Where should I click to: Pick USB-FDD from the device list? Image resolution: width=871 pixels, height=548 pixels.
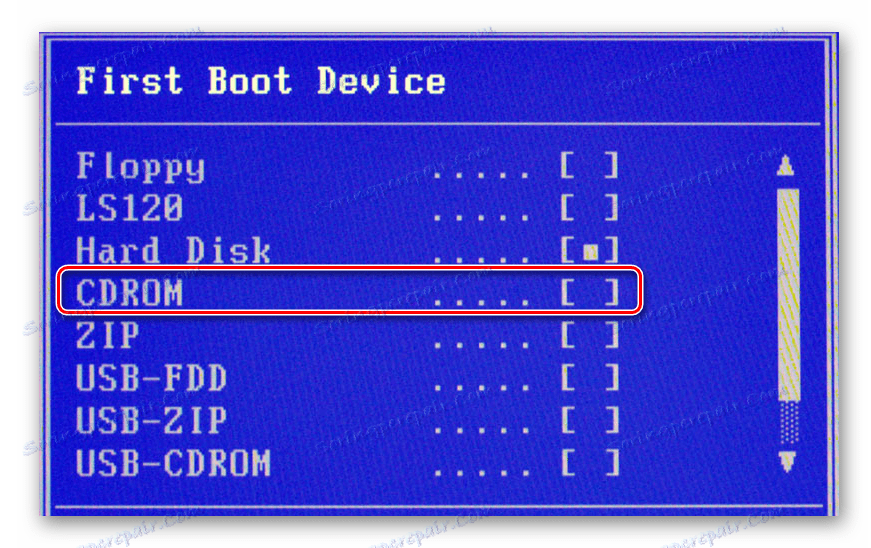pos(151,378)
